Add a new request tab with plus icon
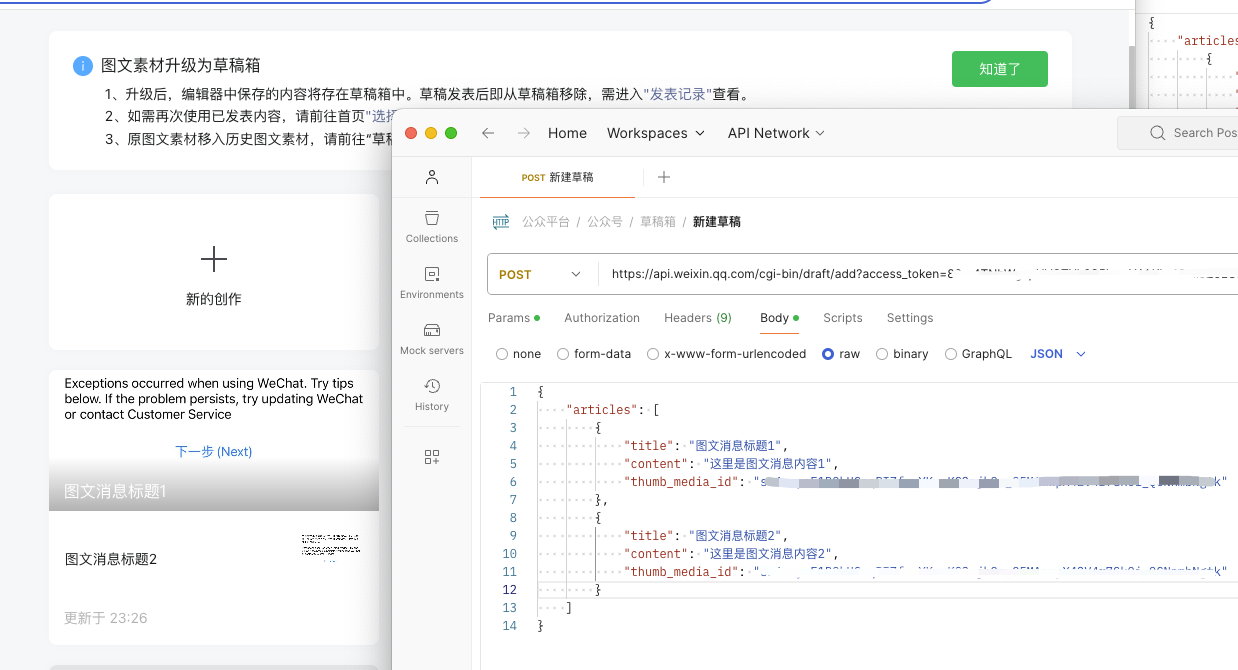The height and width of the screenshot is (670, 1238). pos(664,177)
